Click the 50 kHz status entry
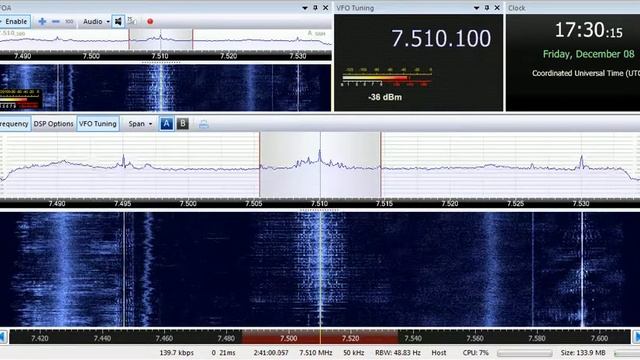This screenshot has height=360, width=640. pyautogui.click(x=353, y=353)
